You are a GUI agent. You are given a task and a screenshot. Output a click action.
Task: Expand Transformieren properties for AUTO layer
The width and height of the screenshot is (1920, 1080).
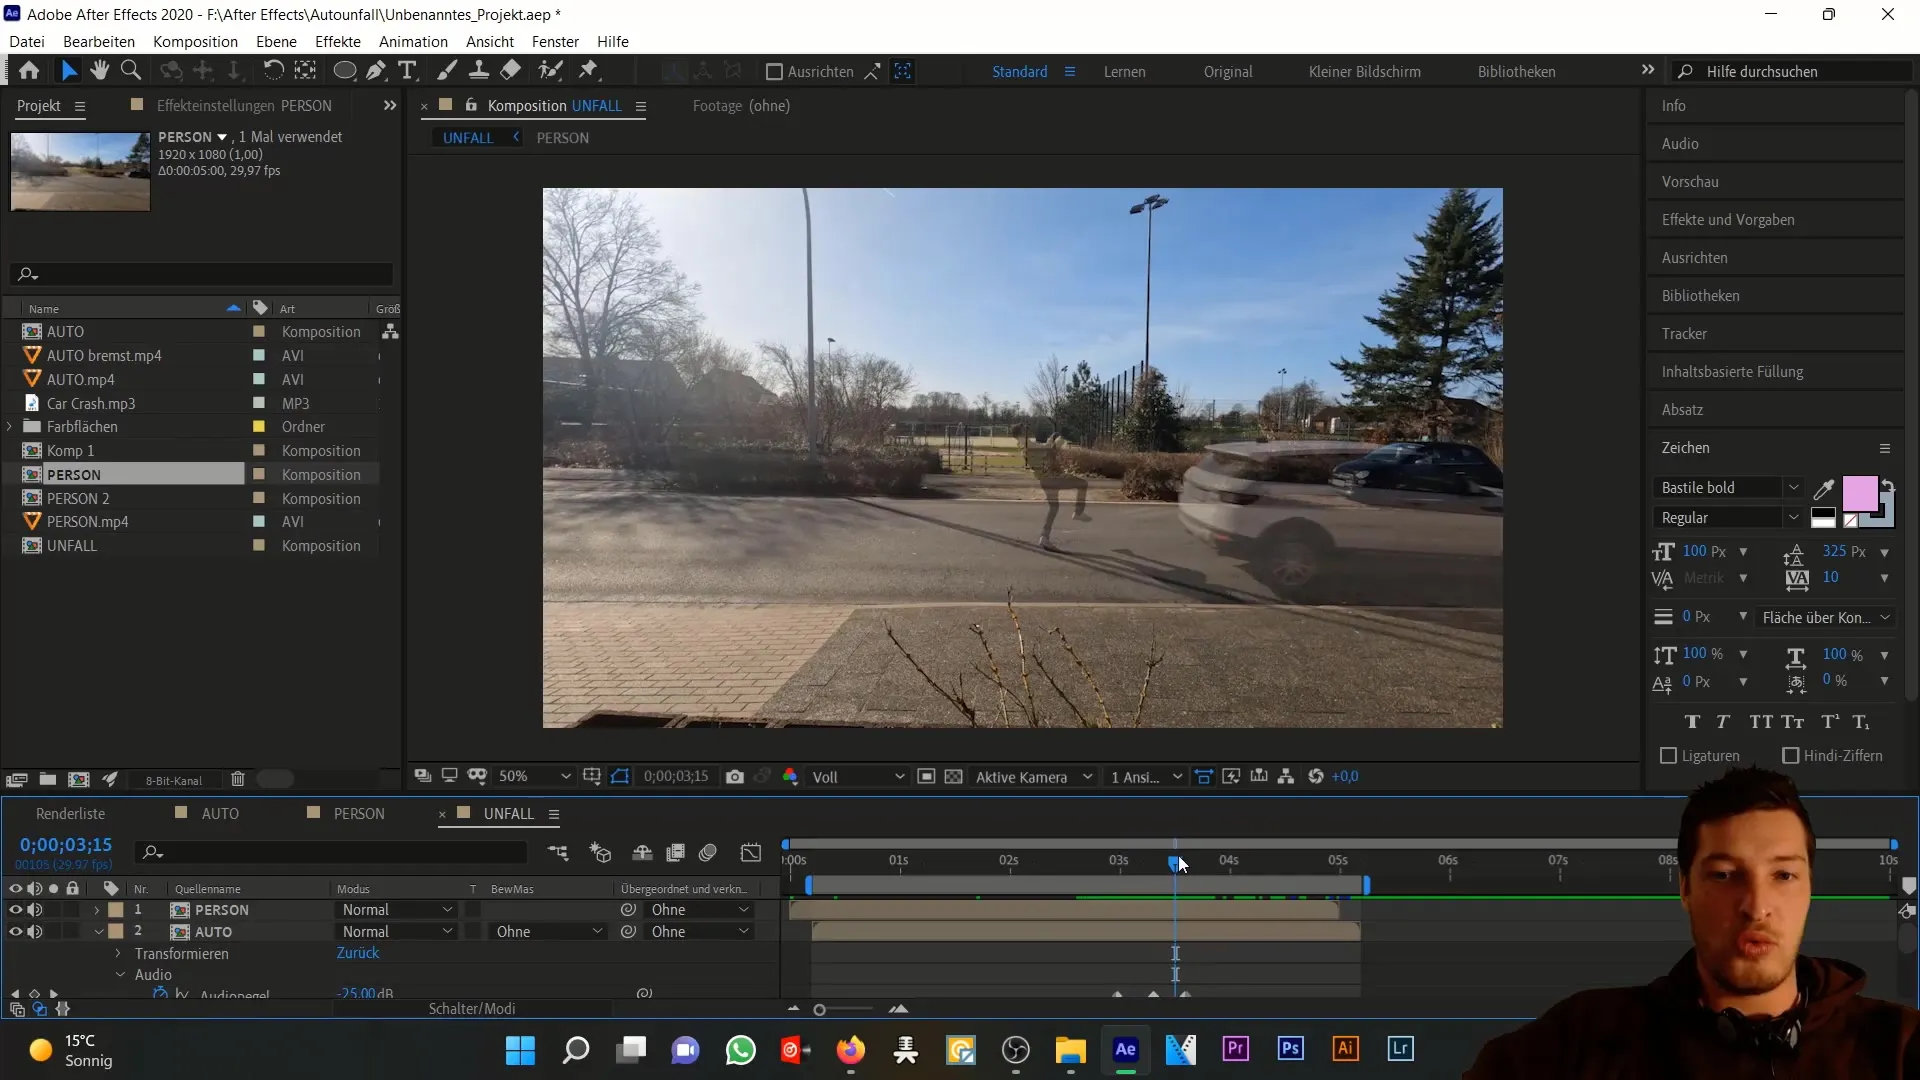pyautogui.click(x=119, y=952)
